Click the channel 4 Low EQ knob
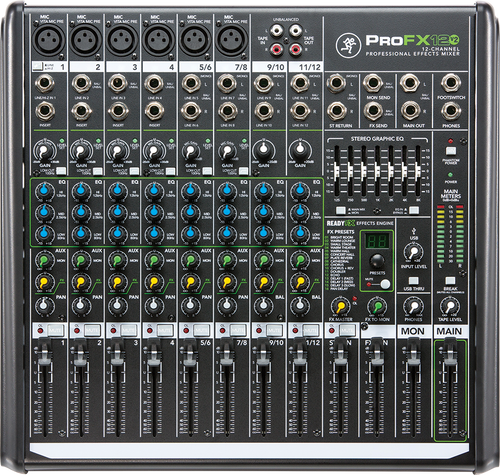 [154, 233]
